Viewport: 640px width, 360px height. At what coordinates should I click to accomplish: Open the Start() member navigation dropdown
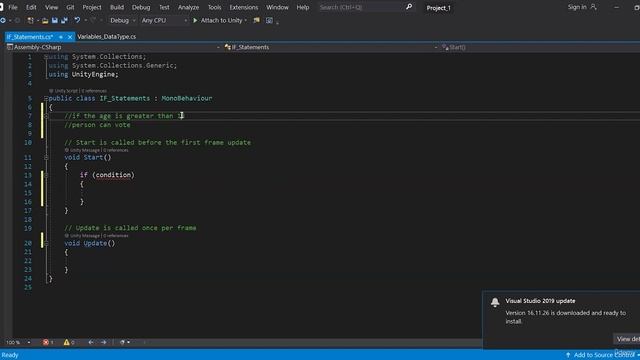click(540, 47)
